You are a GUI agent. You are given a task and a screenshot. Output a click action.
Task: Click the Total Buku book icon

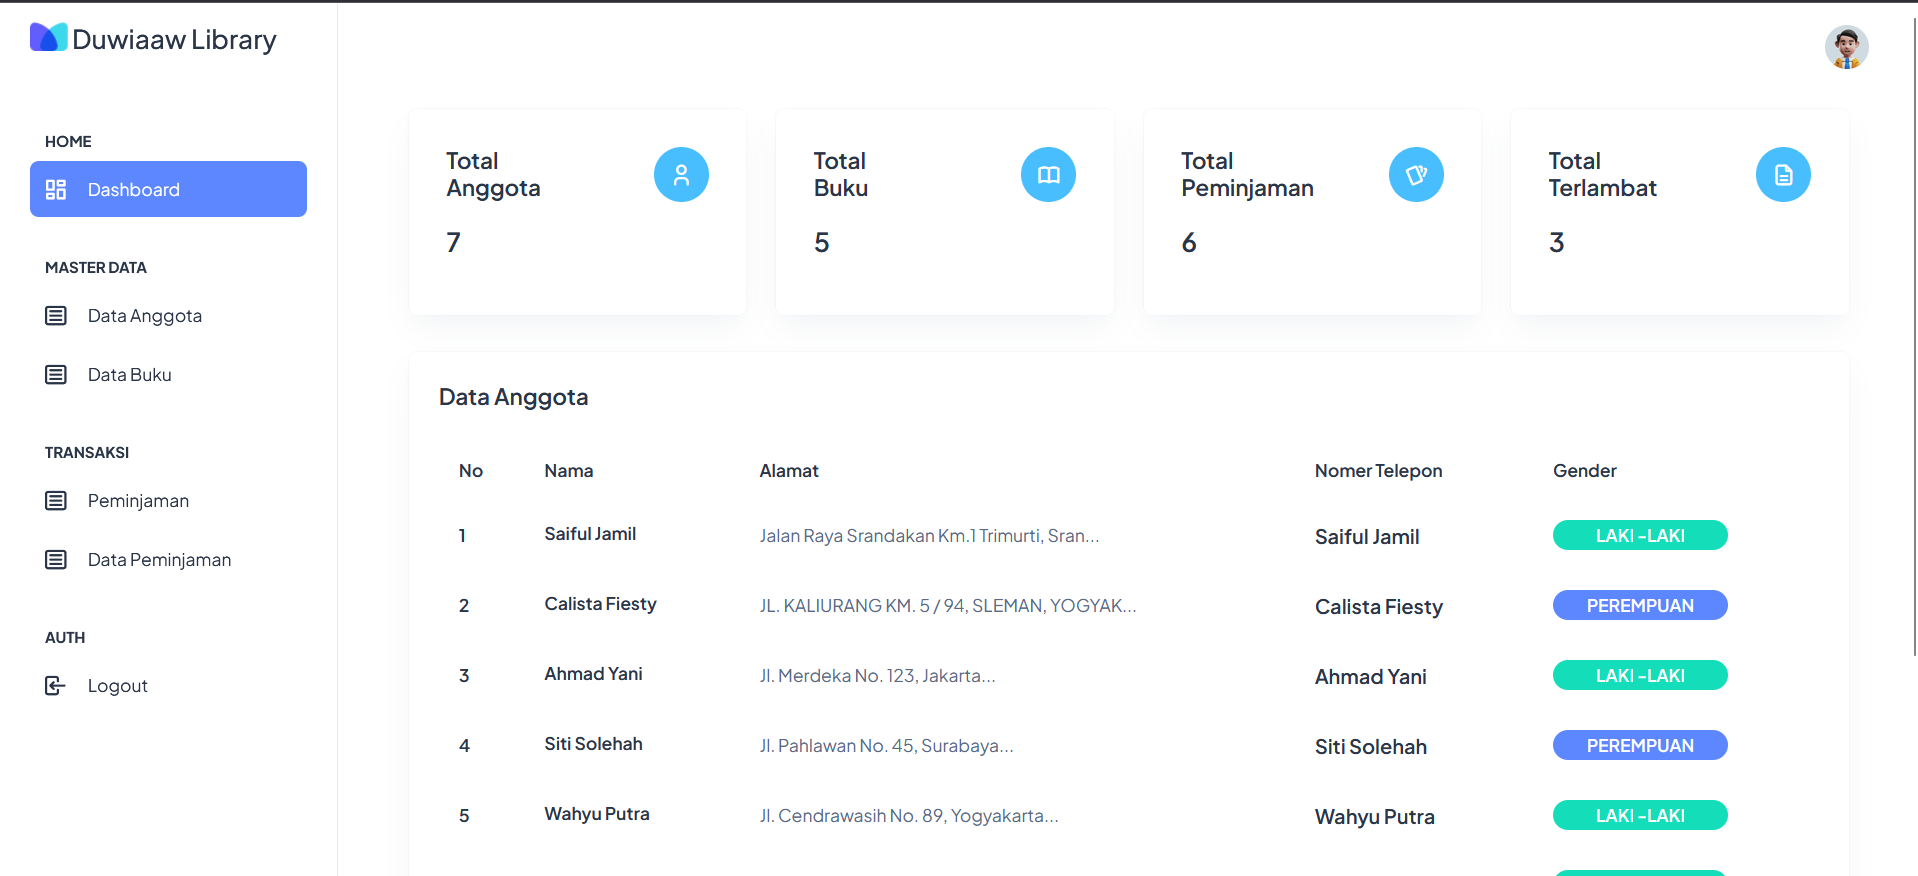click(1048, 175)
